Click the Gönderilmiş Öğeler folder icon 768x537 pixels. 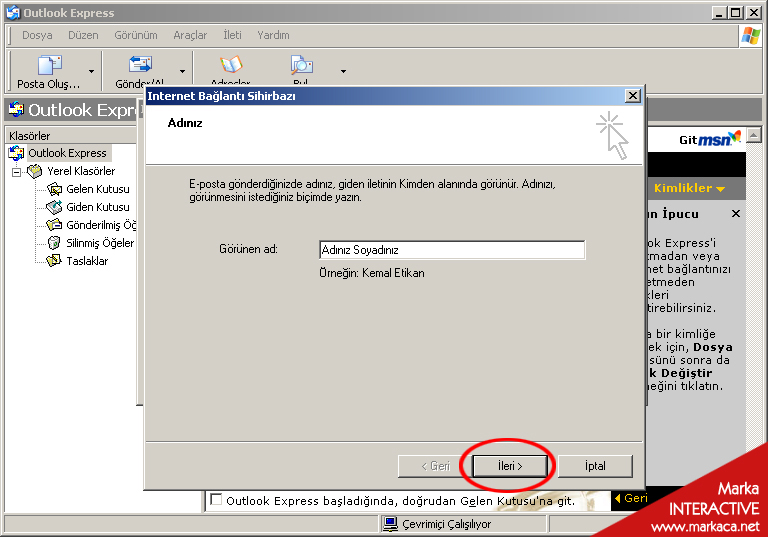click(54, 225)
